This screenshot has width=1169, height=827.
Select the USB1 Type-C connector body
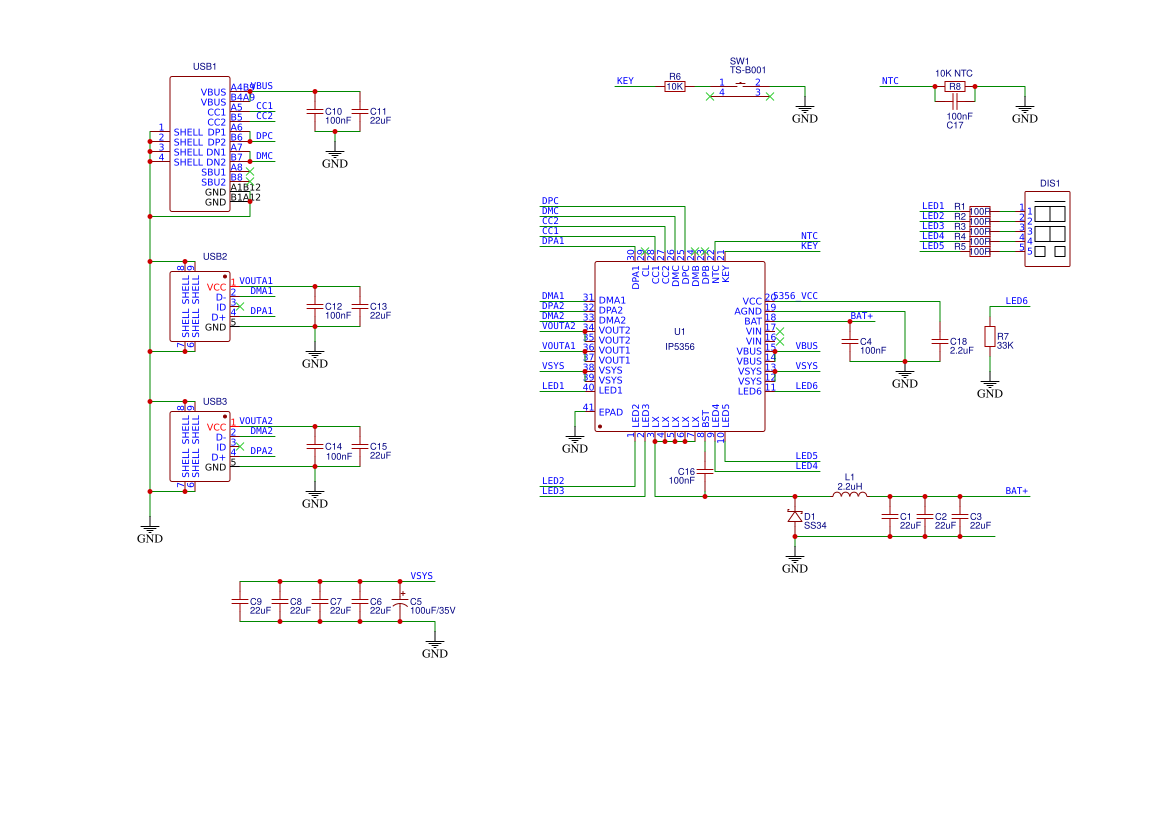pos(200,144)
